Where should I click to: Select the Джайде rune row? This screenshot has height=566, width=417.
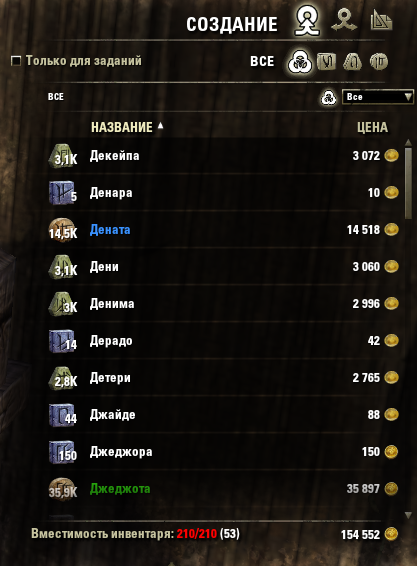tap(224, 415)
